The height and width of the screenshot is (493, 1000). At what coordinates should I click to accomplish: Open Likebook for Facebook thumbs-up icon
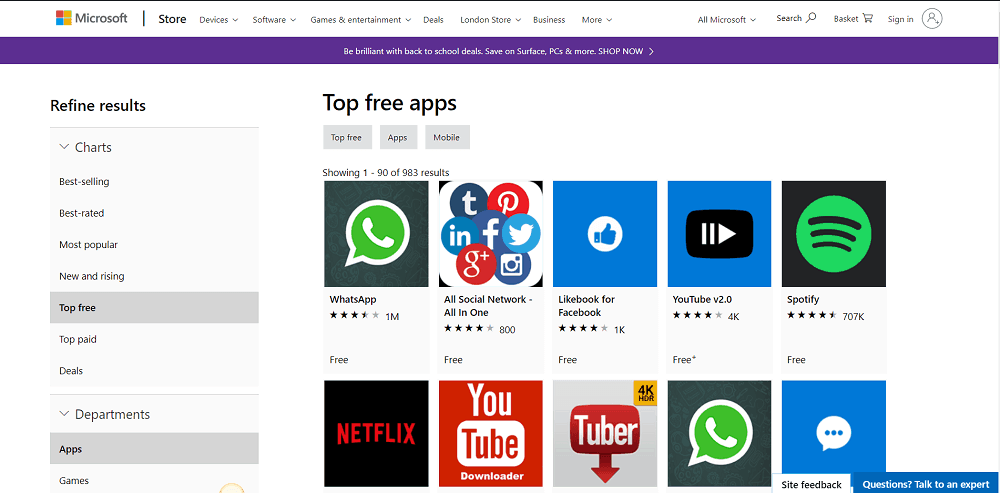[605, 234]
